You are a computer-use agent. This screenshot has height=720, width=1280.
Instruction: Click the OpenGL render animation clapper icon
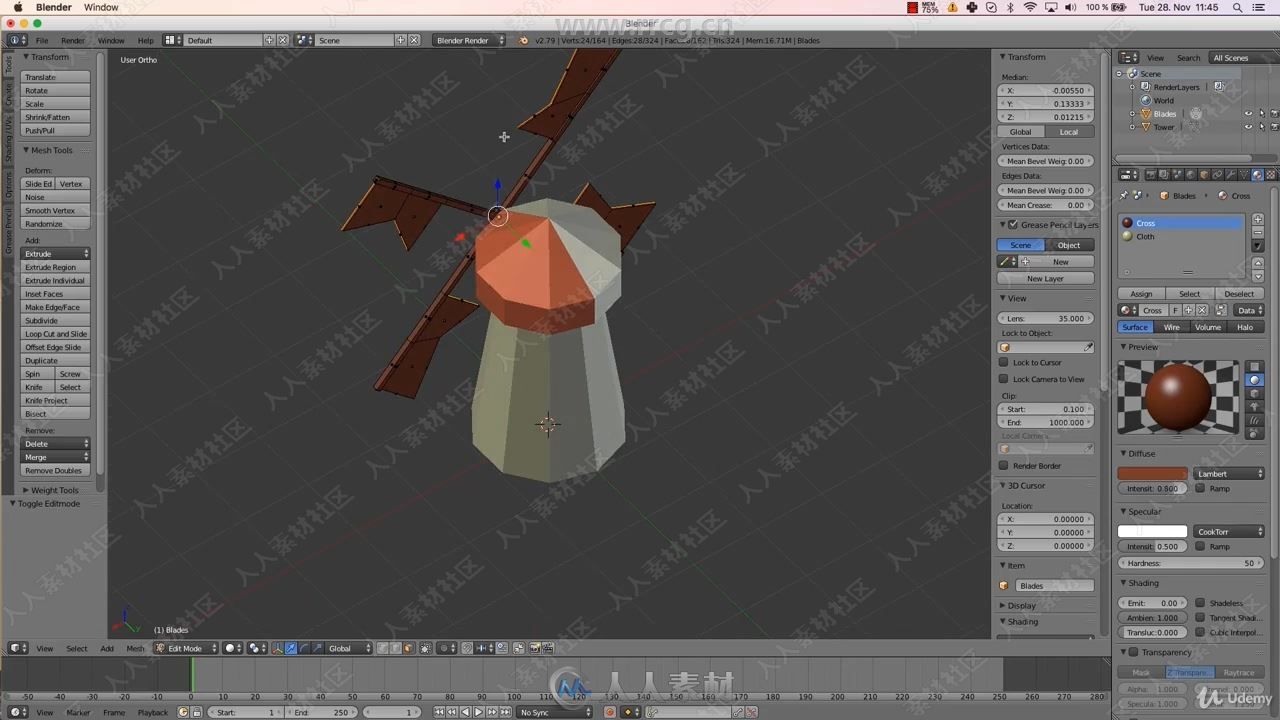pos(547,648)
